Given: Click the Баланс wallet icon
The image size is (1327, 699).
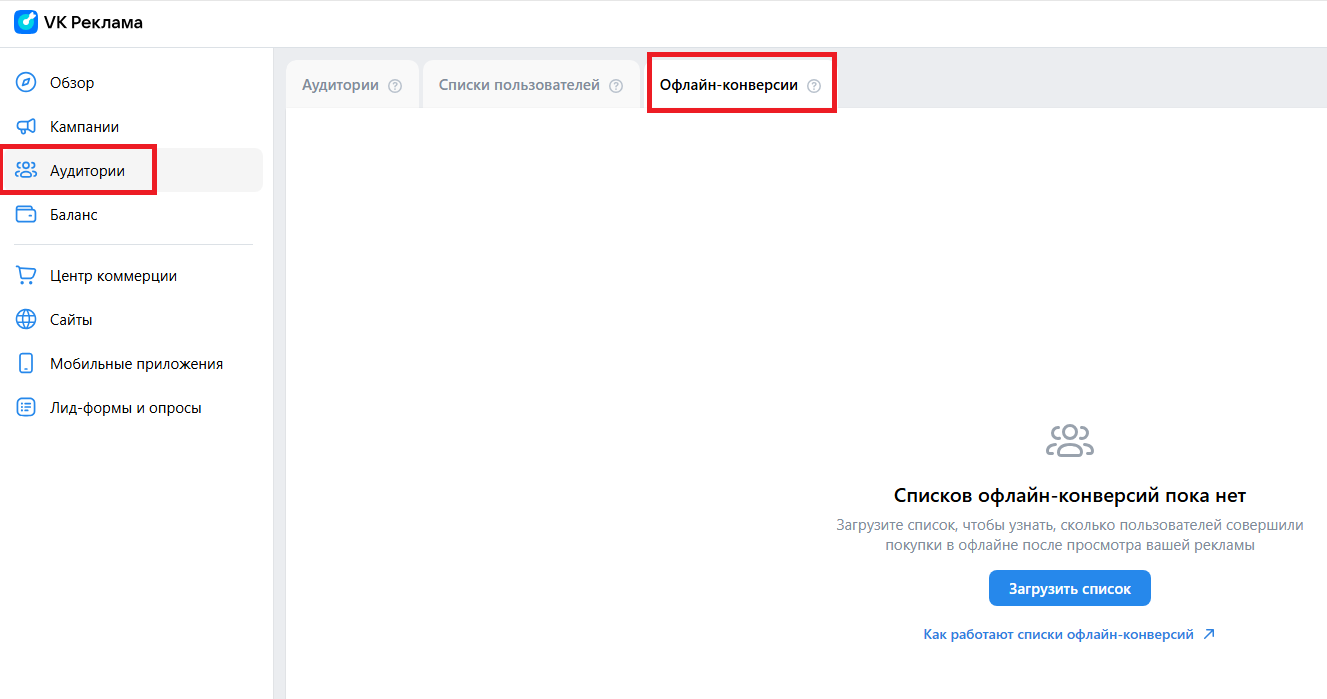Looking at the screenshot, I should (26, 215).
